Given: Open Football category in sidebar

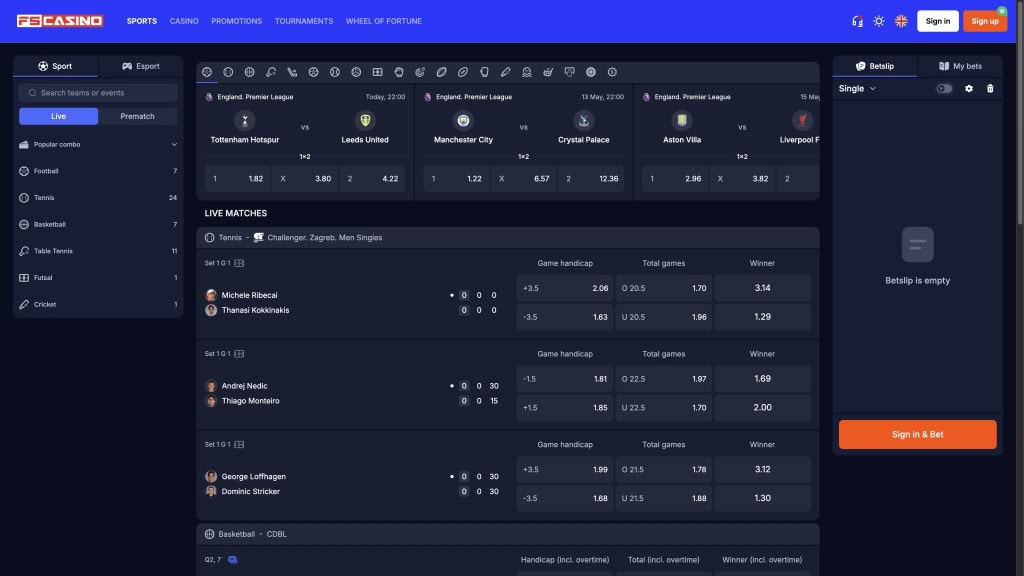Looking at the screenshot, I should 98,171.
